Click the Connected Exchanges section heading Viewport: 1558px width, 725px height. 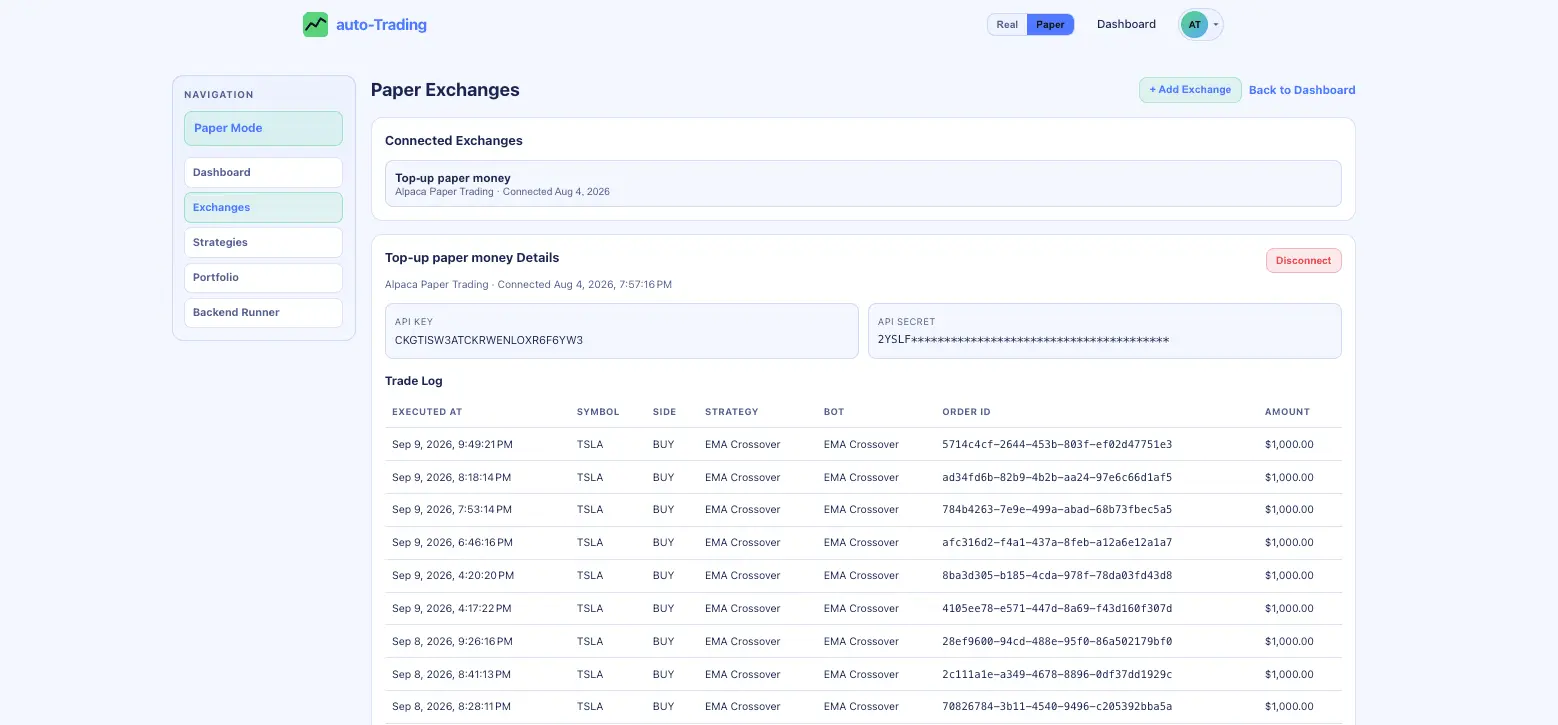click(x=454, y=141)
